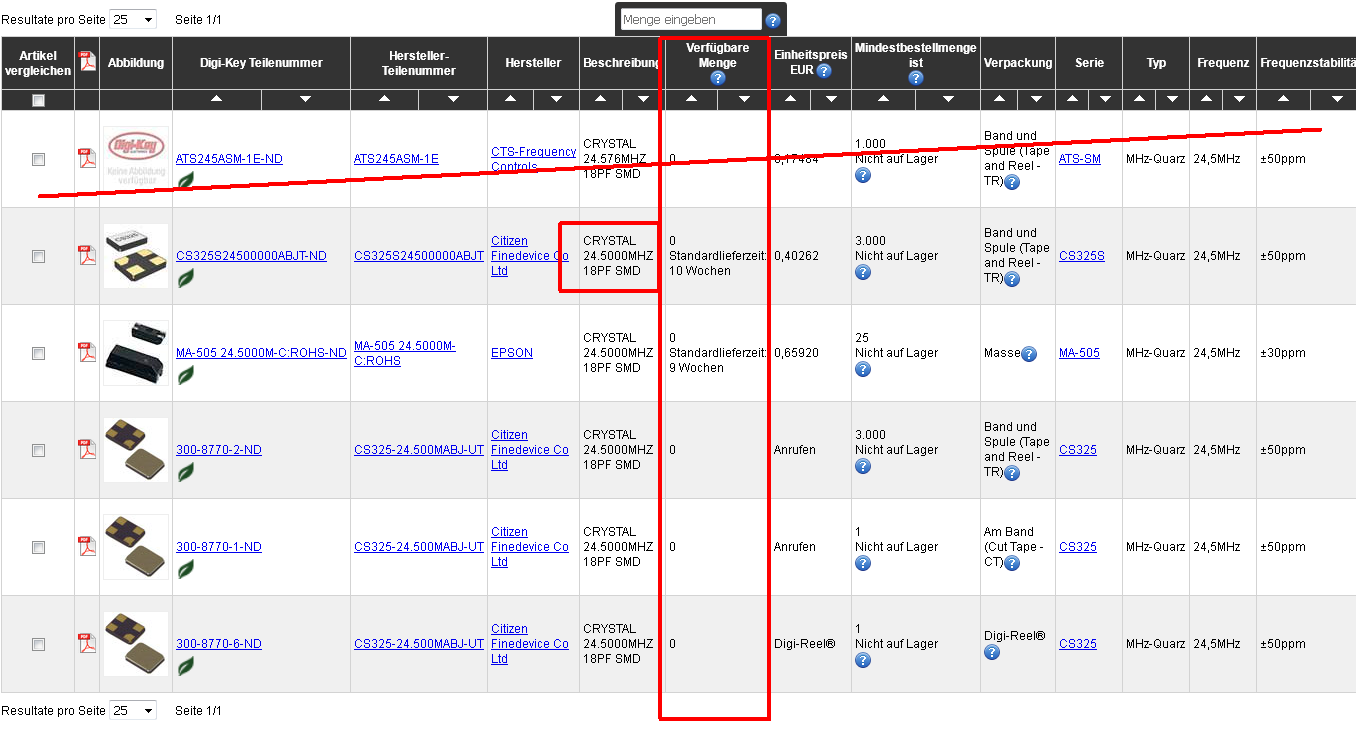Viewport: 1356px width, 729px height.
Task: Sort Digi-Key Teilenummer ascending
Action: pyautogui.click(x=217, y=100)
